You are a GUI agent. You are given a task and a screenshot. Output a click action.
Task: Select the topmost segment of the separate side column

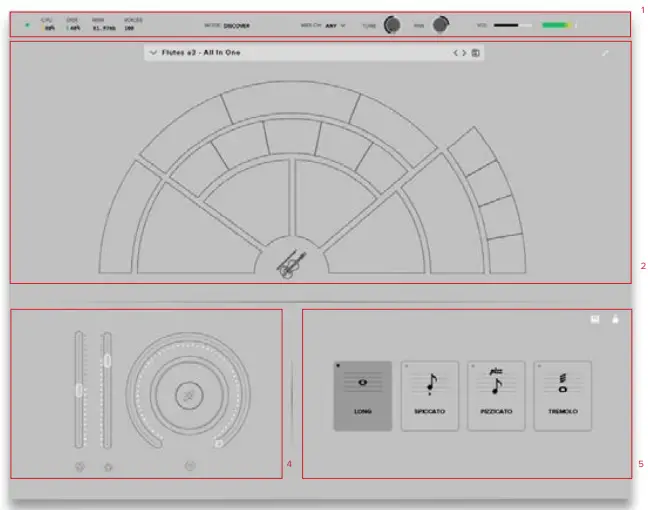pyautogui.click(x=472, y=150)
